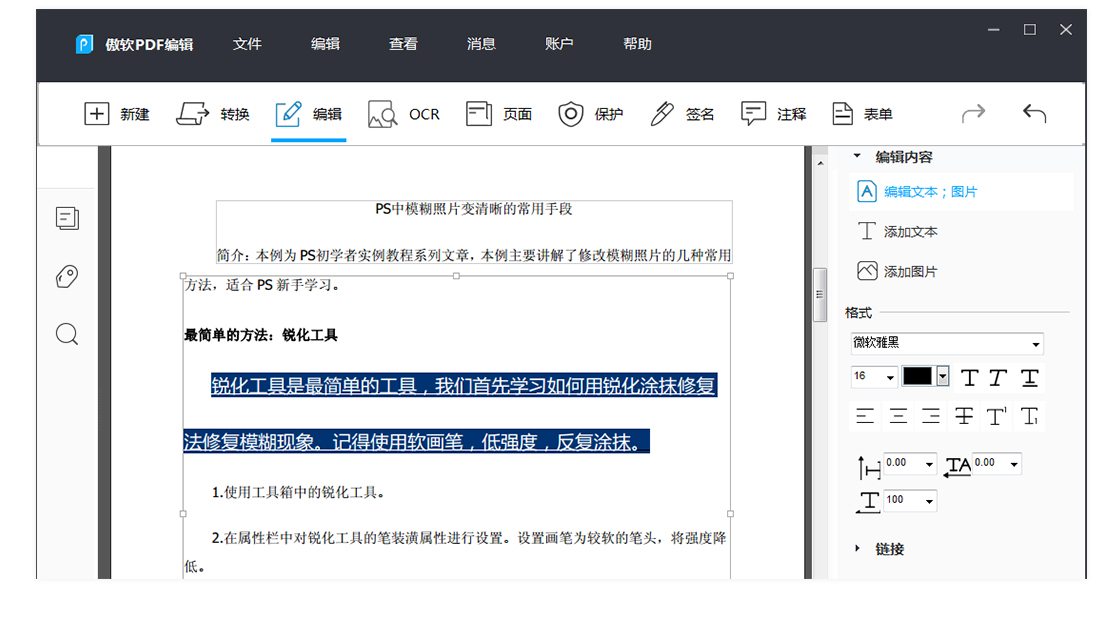The image size is (1120, 620).
Task: Click the 新建 (New) toolbar button
Action: click(116, 114)
